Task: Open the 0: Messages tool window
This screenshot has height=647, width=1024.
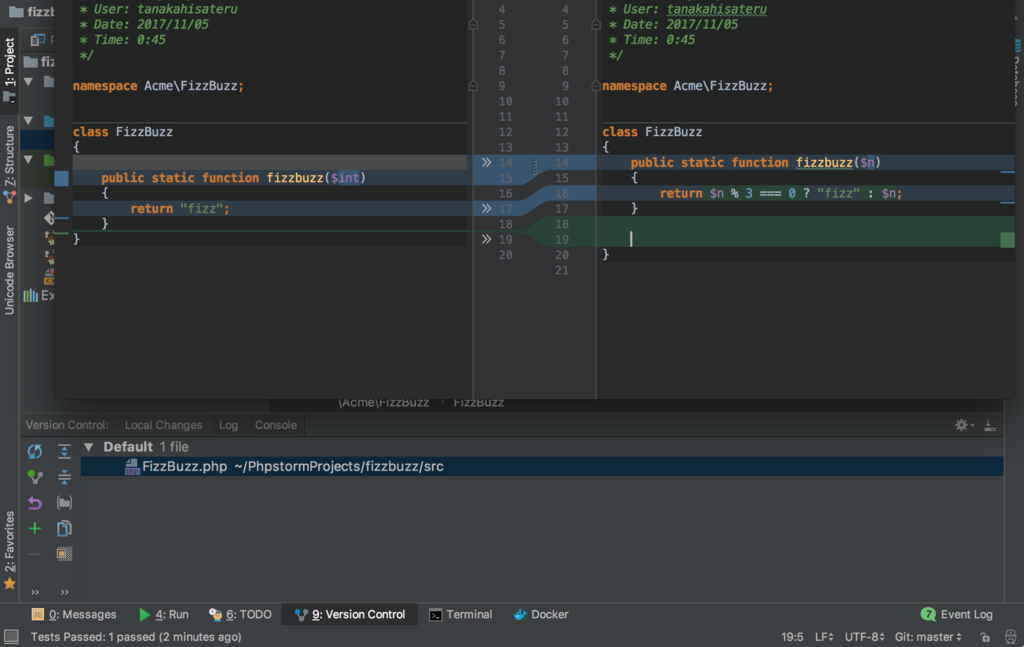Action: (74, 614)
